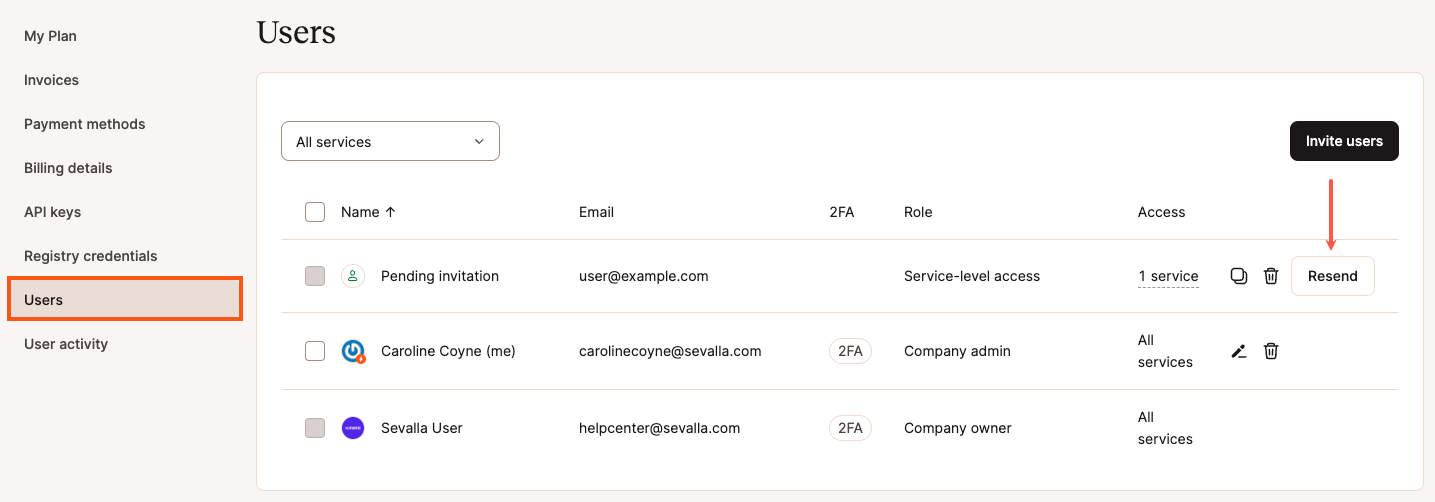Open Registry credentials in sidebar
Image resolution: width=1435 pixels, height=502 pixels.
(91, 256)
